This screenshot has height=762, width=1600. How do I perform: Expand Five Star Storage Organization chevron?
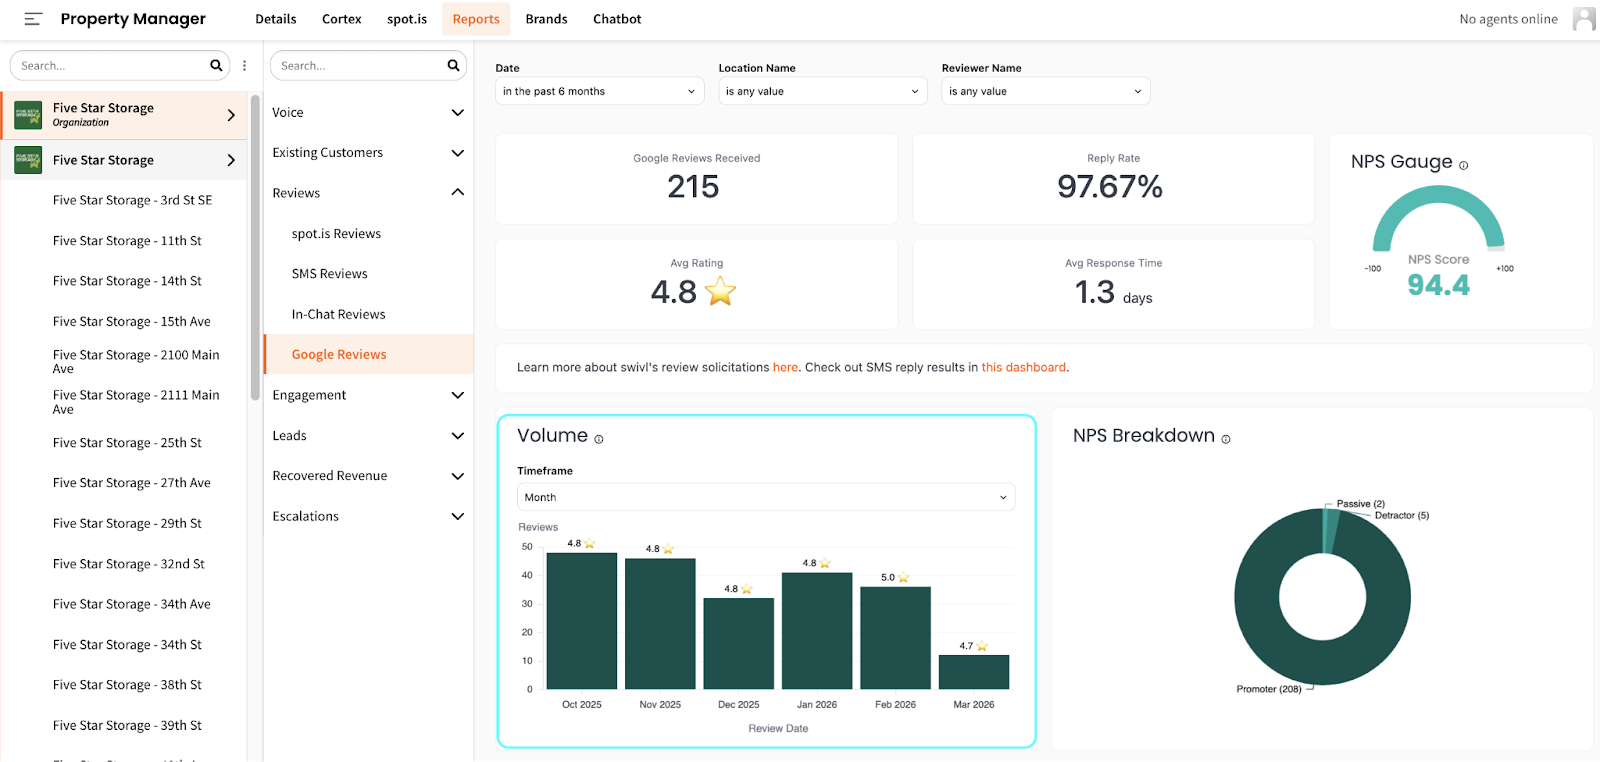pos(231,115)
